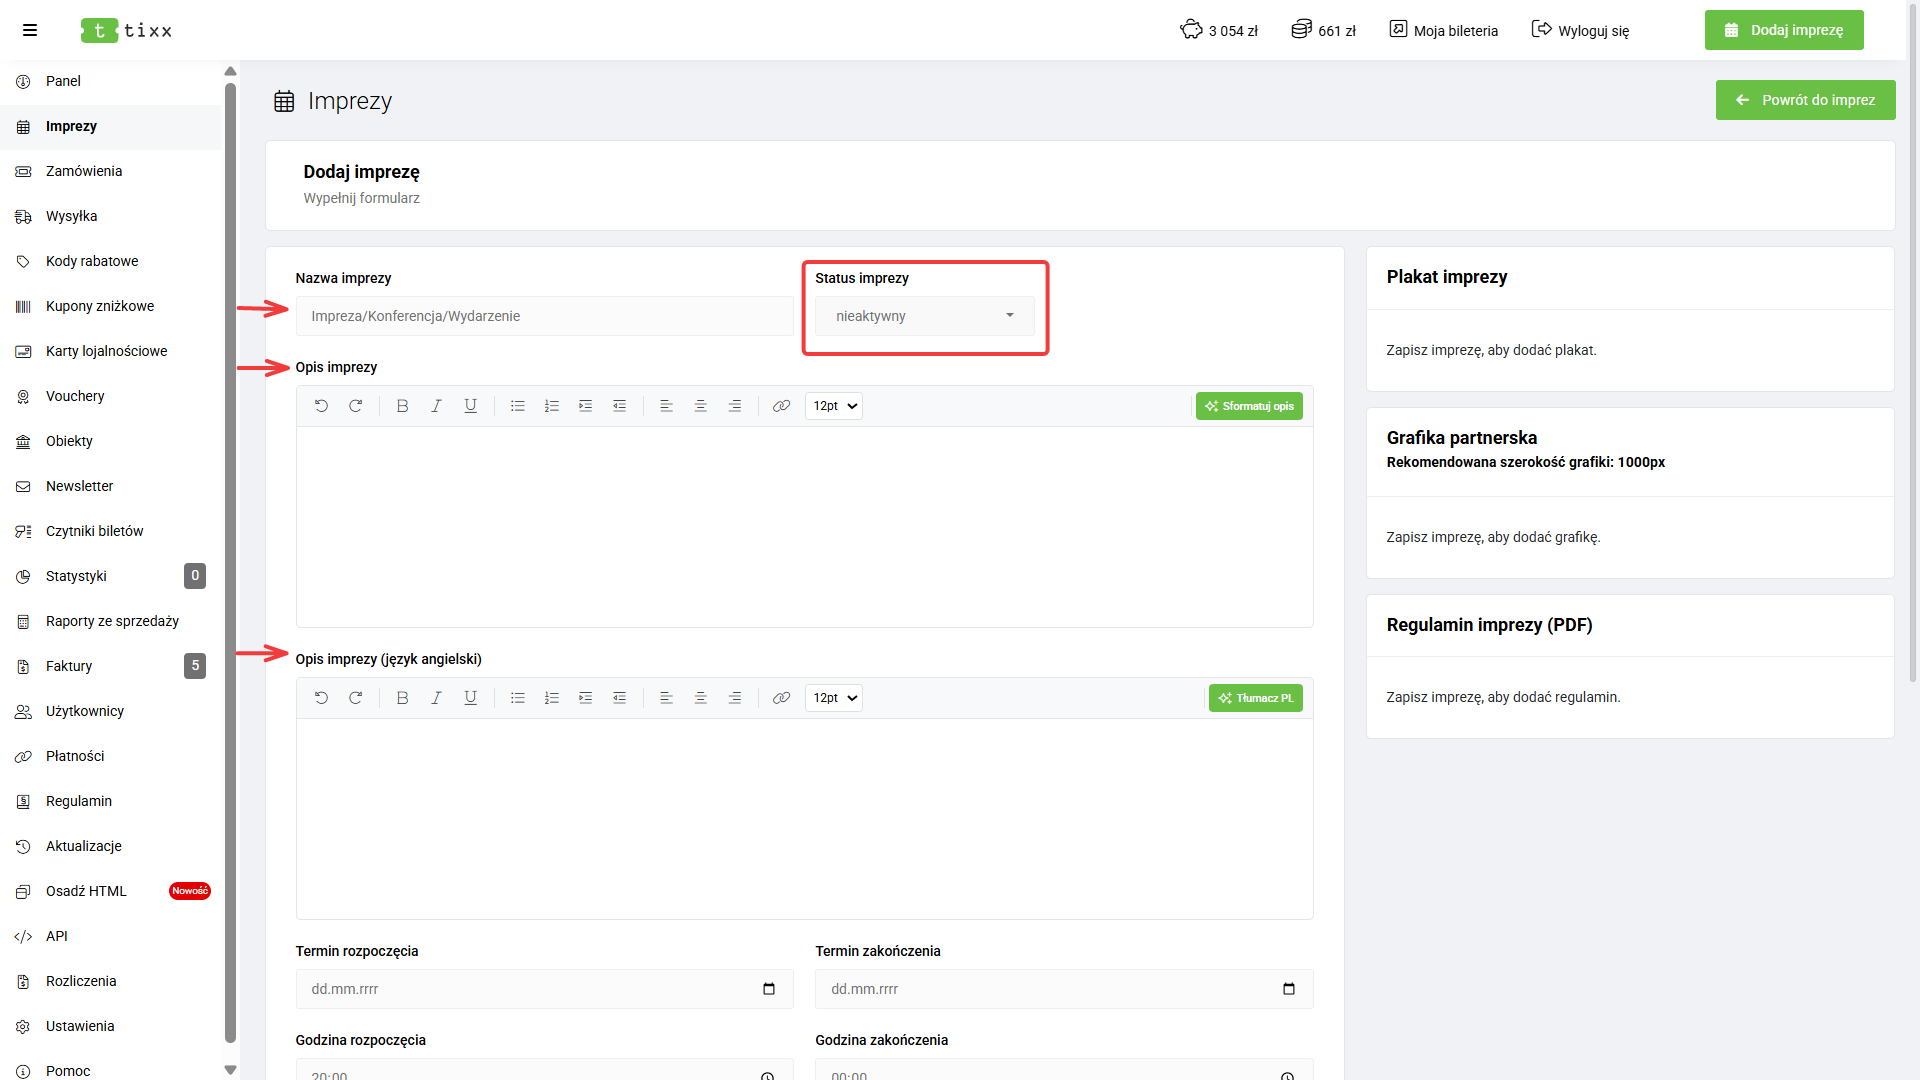The image size is (1920, 1080).
Task: Click the green Dodaj imprezę button
Action: [1784, 30]
